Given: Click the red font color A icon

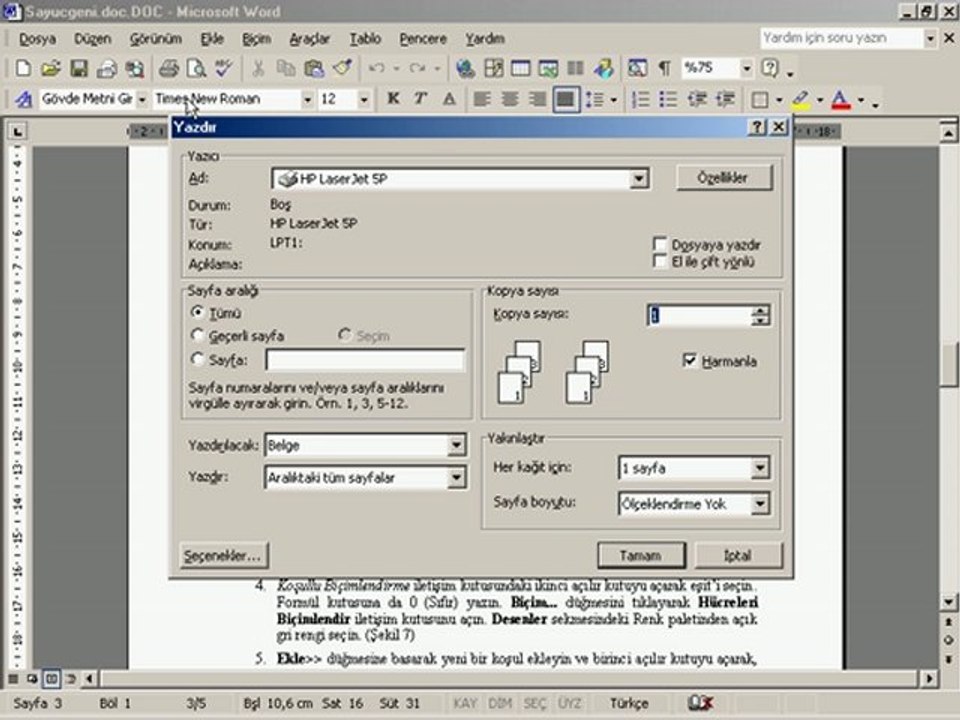Looking at the screenshot, I should [x=841, y=99].
